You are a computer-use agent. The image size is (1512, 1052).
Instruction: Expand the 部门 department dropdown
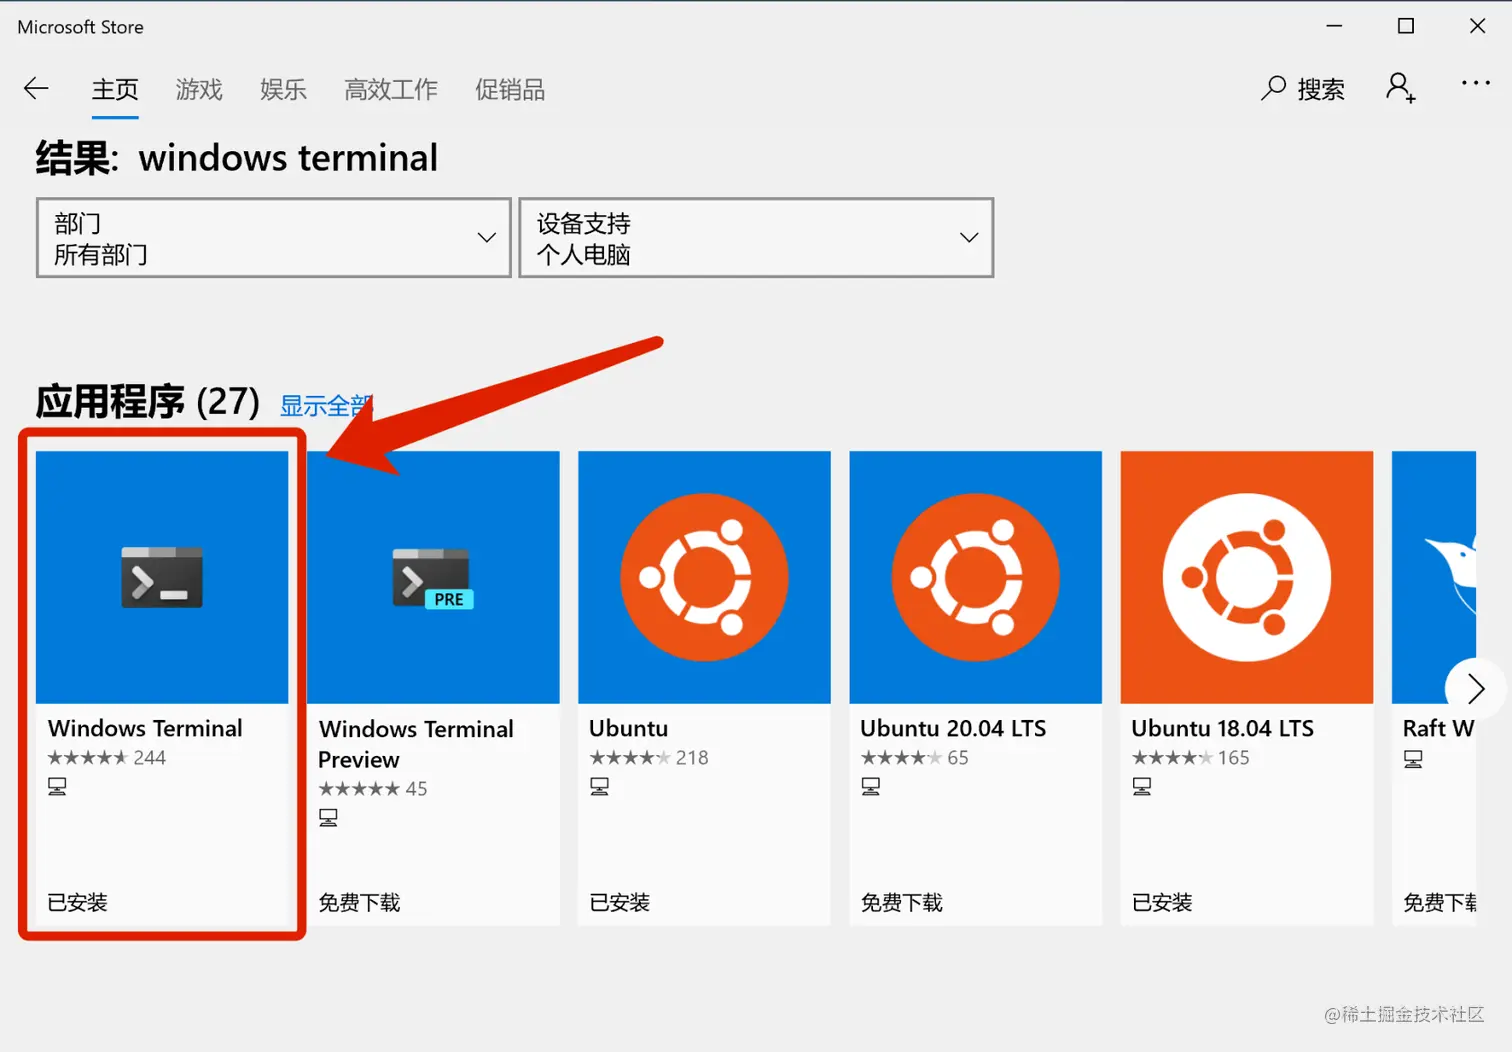[x=273, y=237]
